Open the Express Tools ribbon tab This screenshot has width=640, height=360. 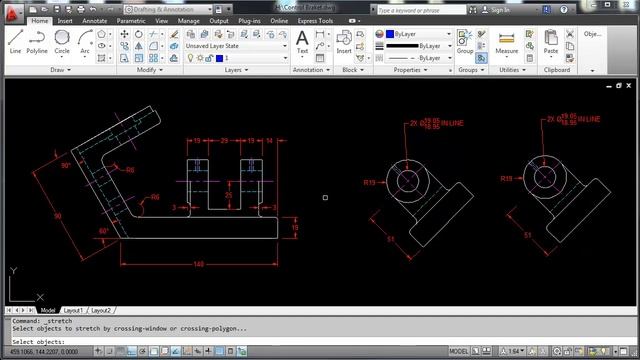click(x=315, y=21)
